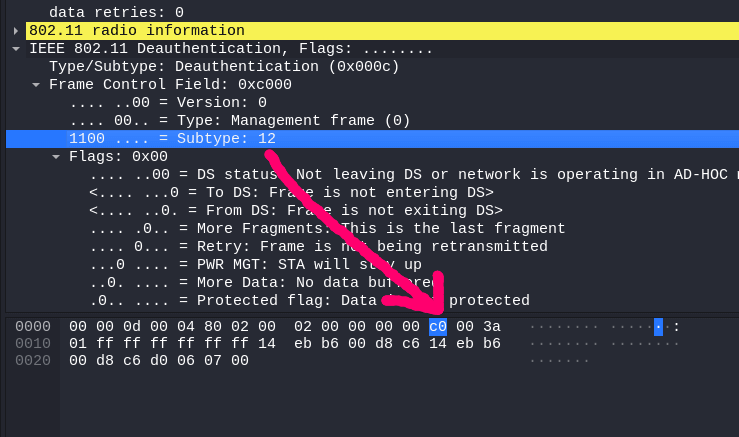739x437 pixels.
Task: Select the More Fragments flag row
Action: point(327,228)
